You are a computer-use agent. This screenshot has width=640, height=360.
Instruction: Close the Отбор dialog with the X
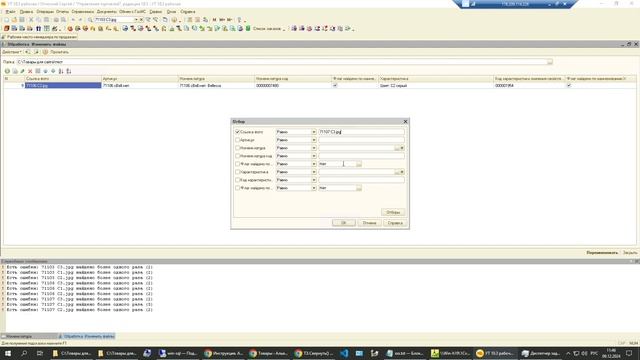click(405, 122)
